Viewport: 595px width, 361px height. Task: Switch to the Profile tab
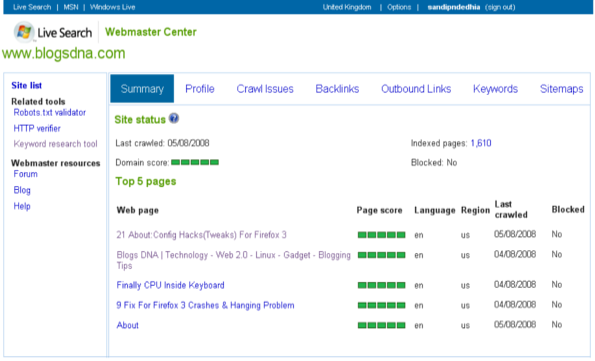[x=200, y=89]
